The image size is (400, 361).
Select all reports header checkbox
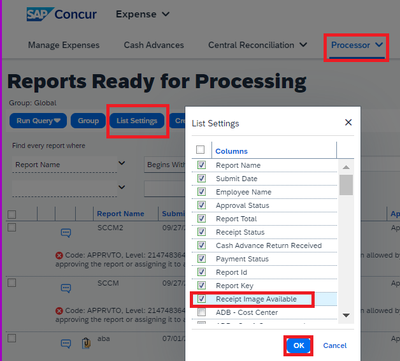pyautogui.click(x=12, y=214)
